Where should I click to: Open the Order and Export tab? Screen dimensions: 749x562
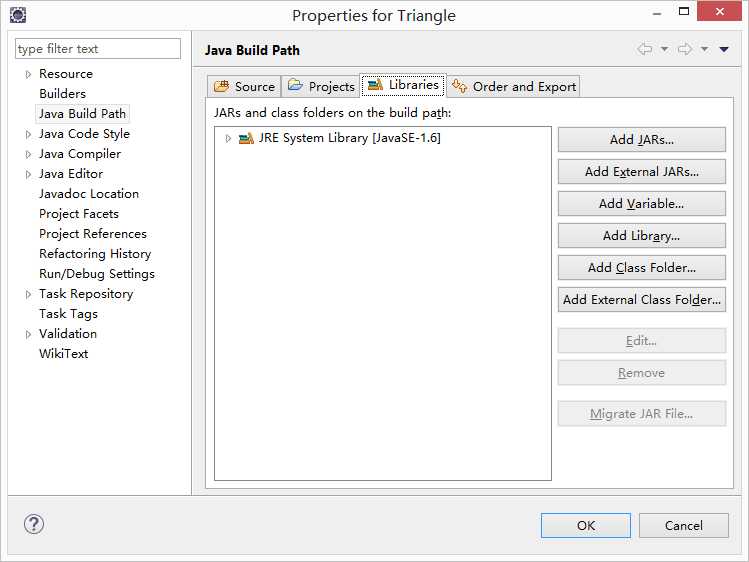[514, 86]
